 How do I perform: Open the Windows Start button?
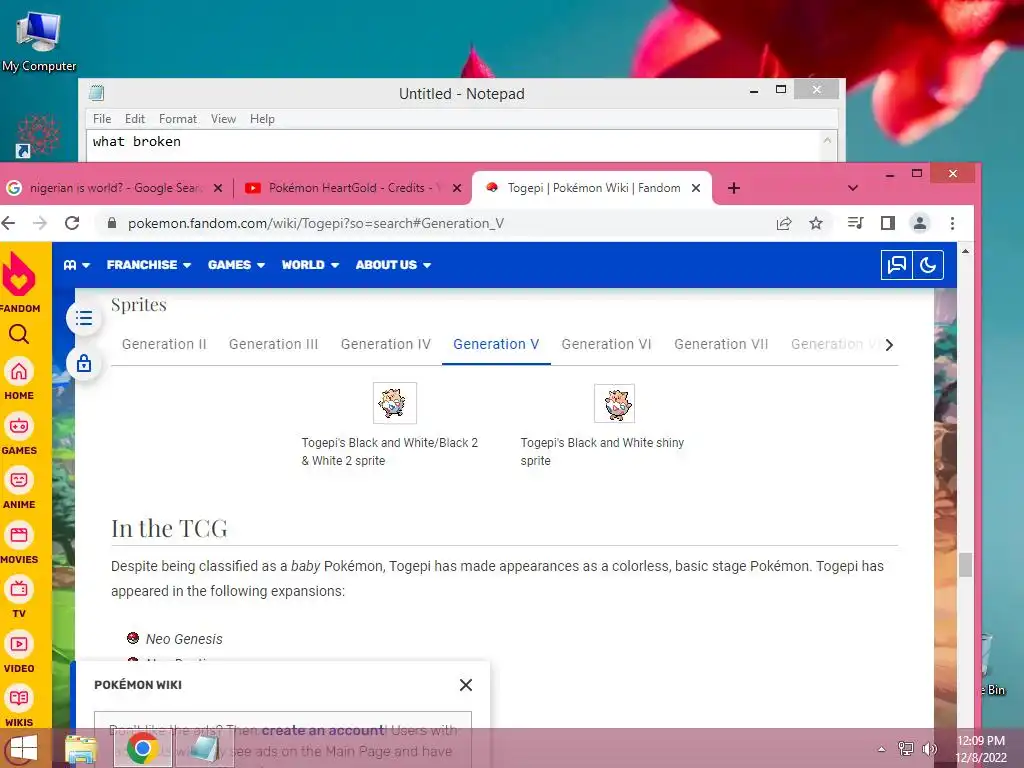(x=23, y=748)
